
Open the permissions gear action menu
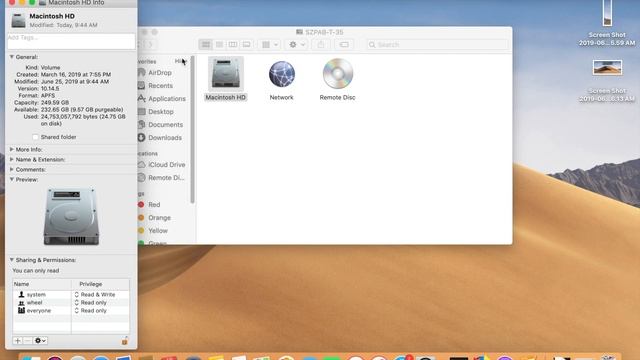click(40, 340)
